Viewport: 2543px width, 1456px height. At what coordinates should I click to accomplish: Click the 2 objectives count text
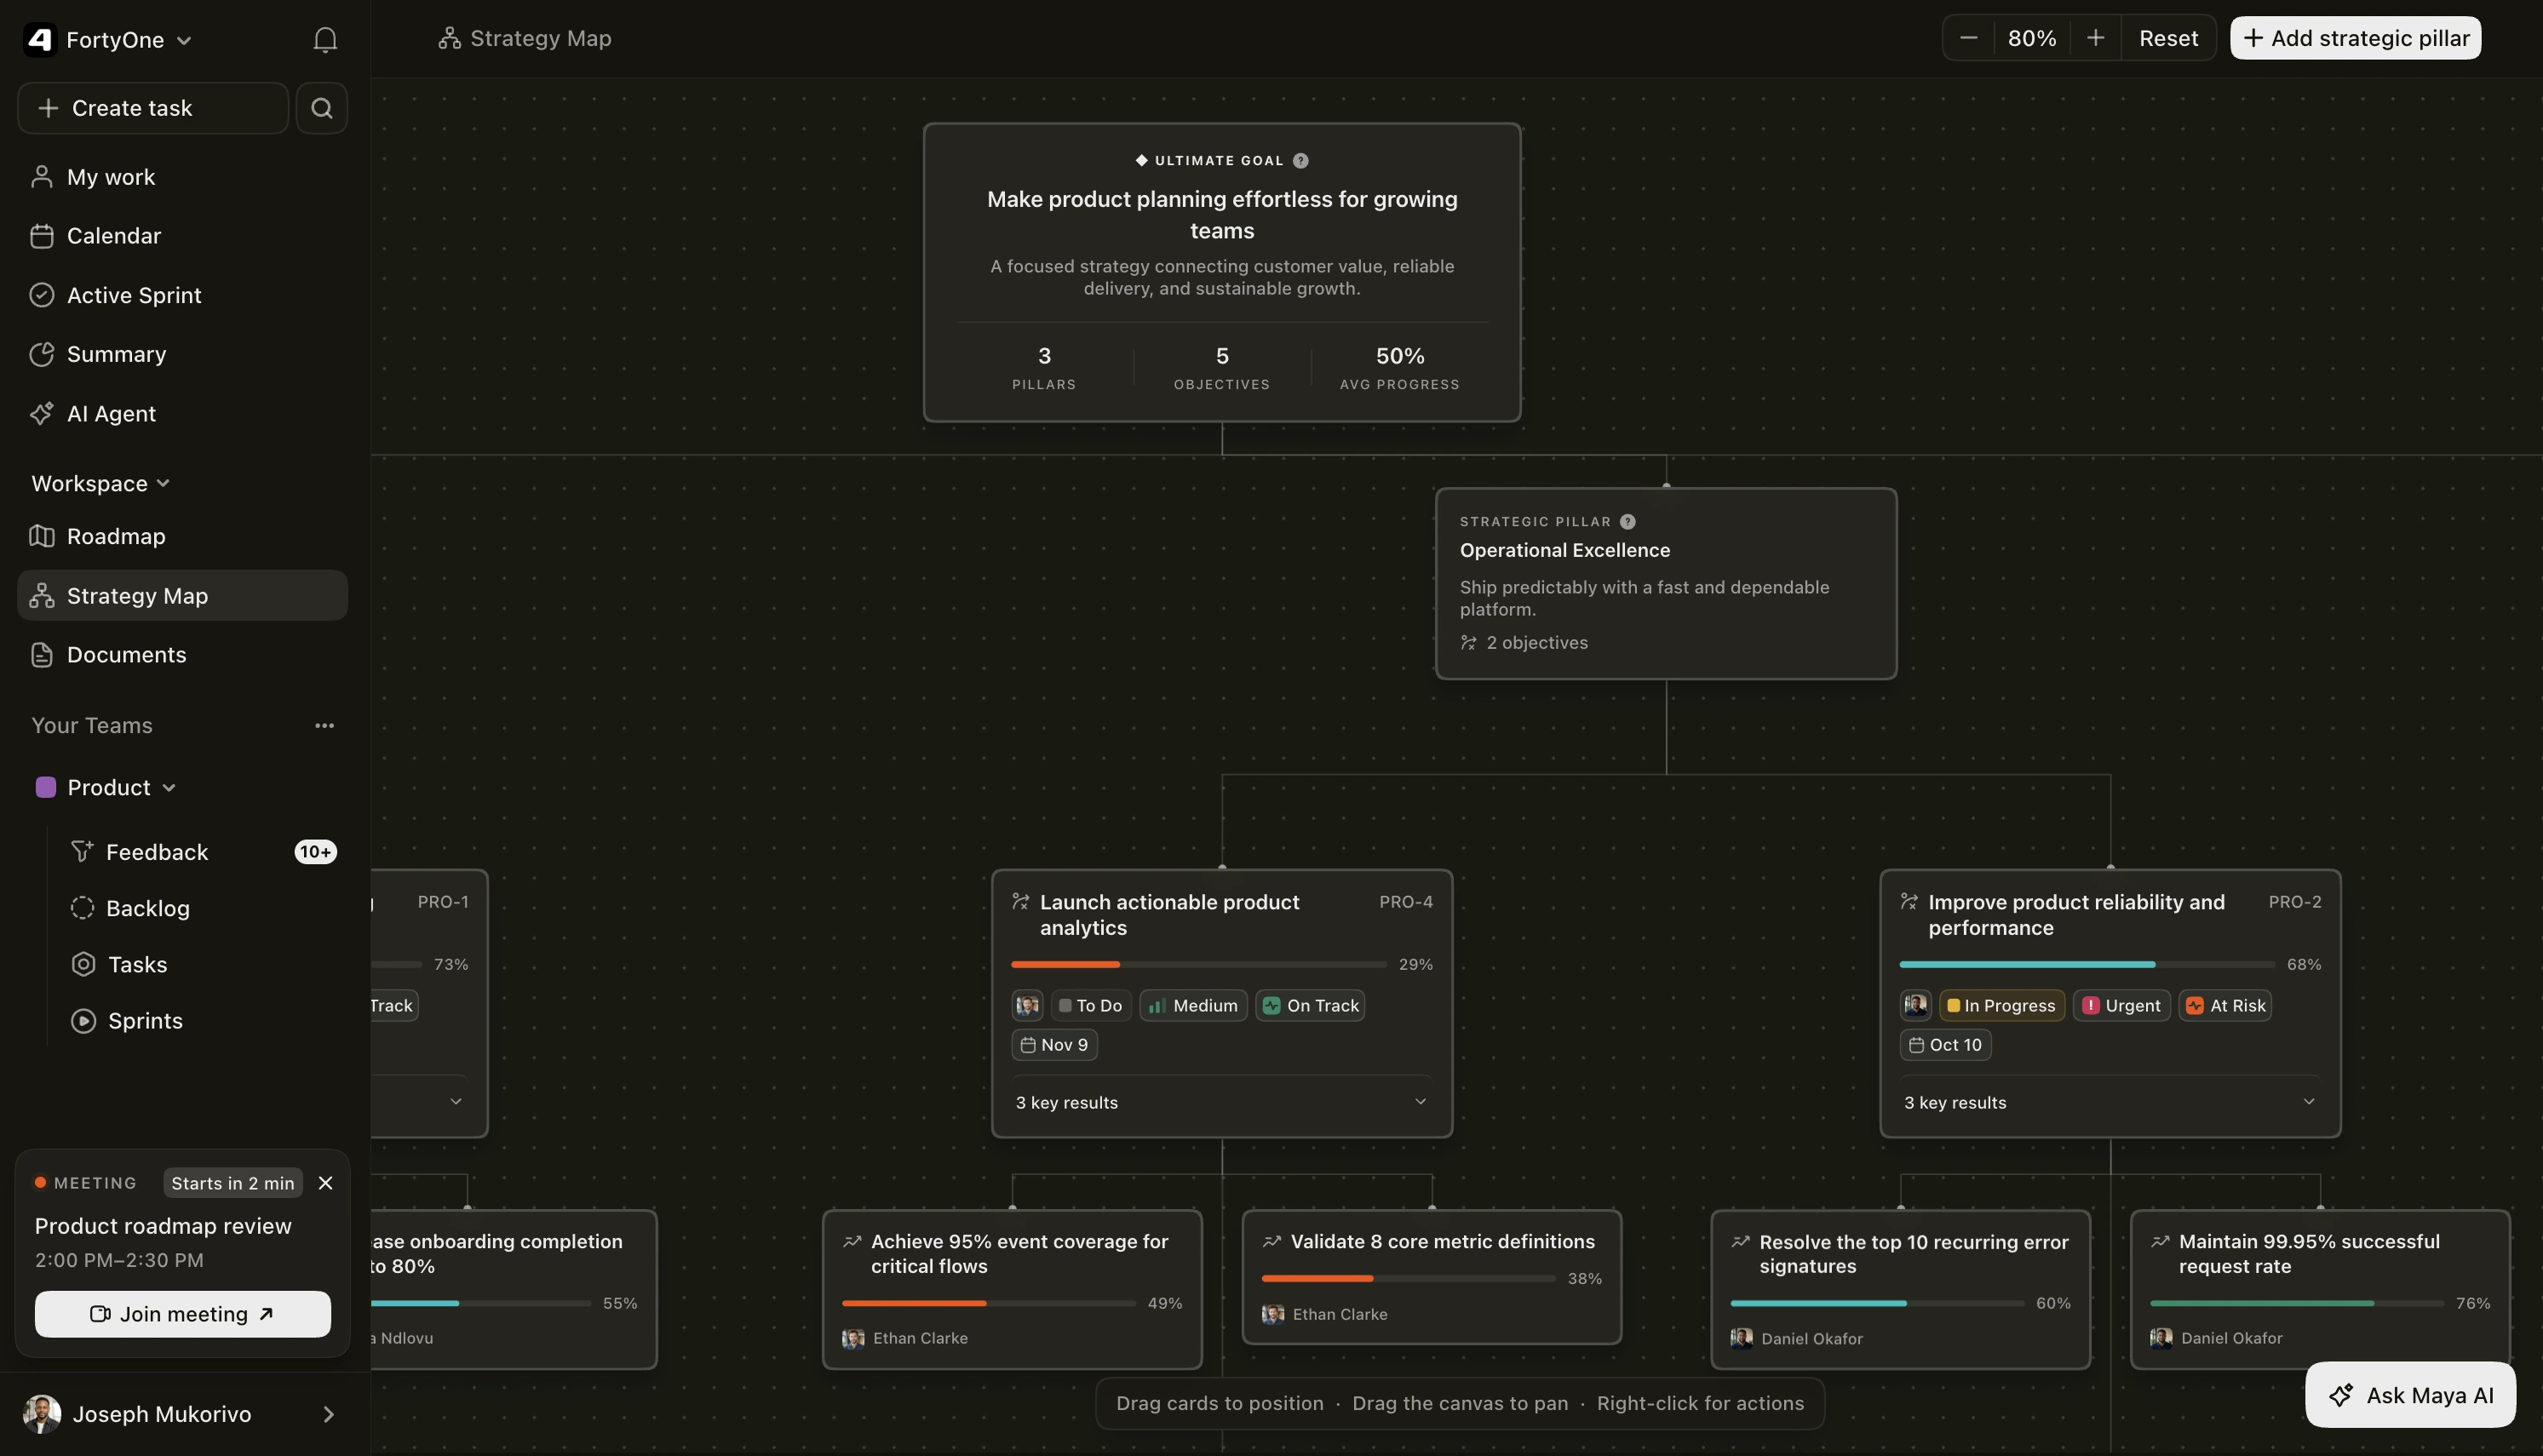[x=1537, y=642]
